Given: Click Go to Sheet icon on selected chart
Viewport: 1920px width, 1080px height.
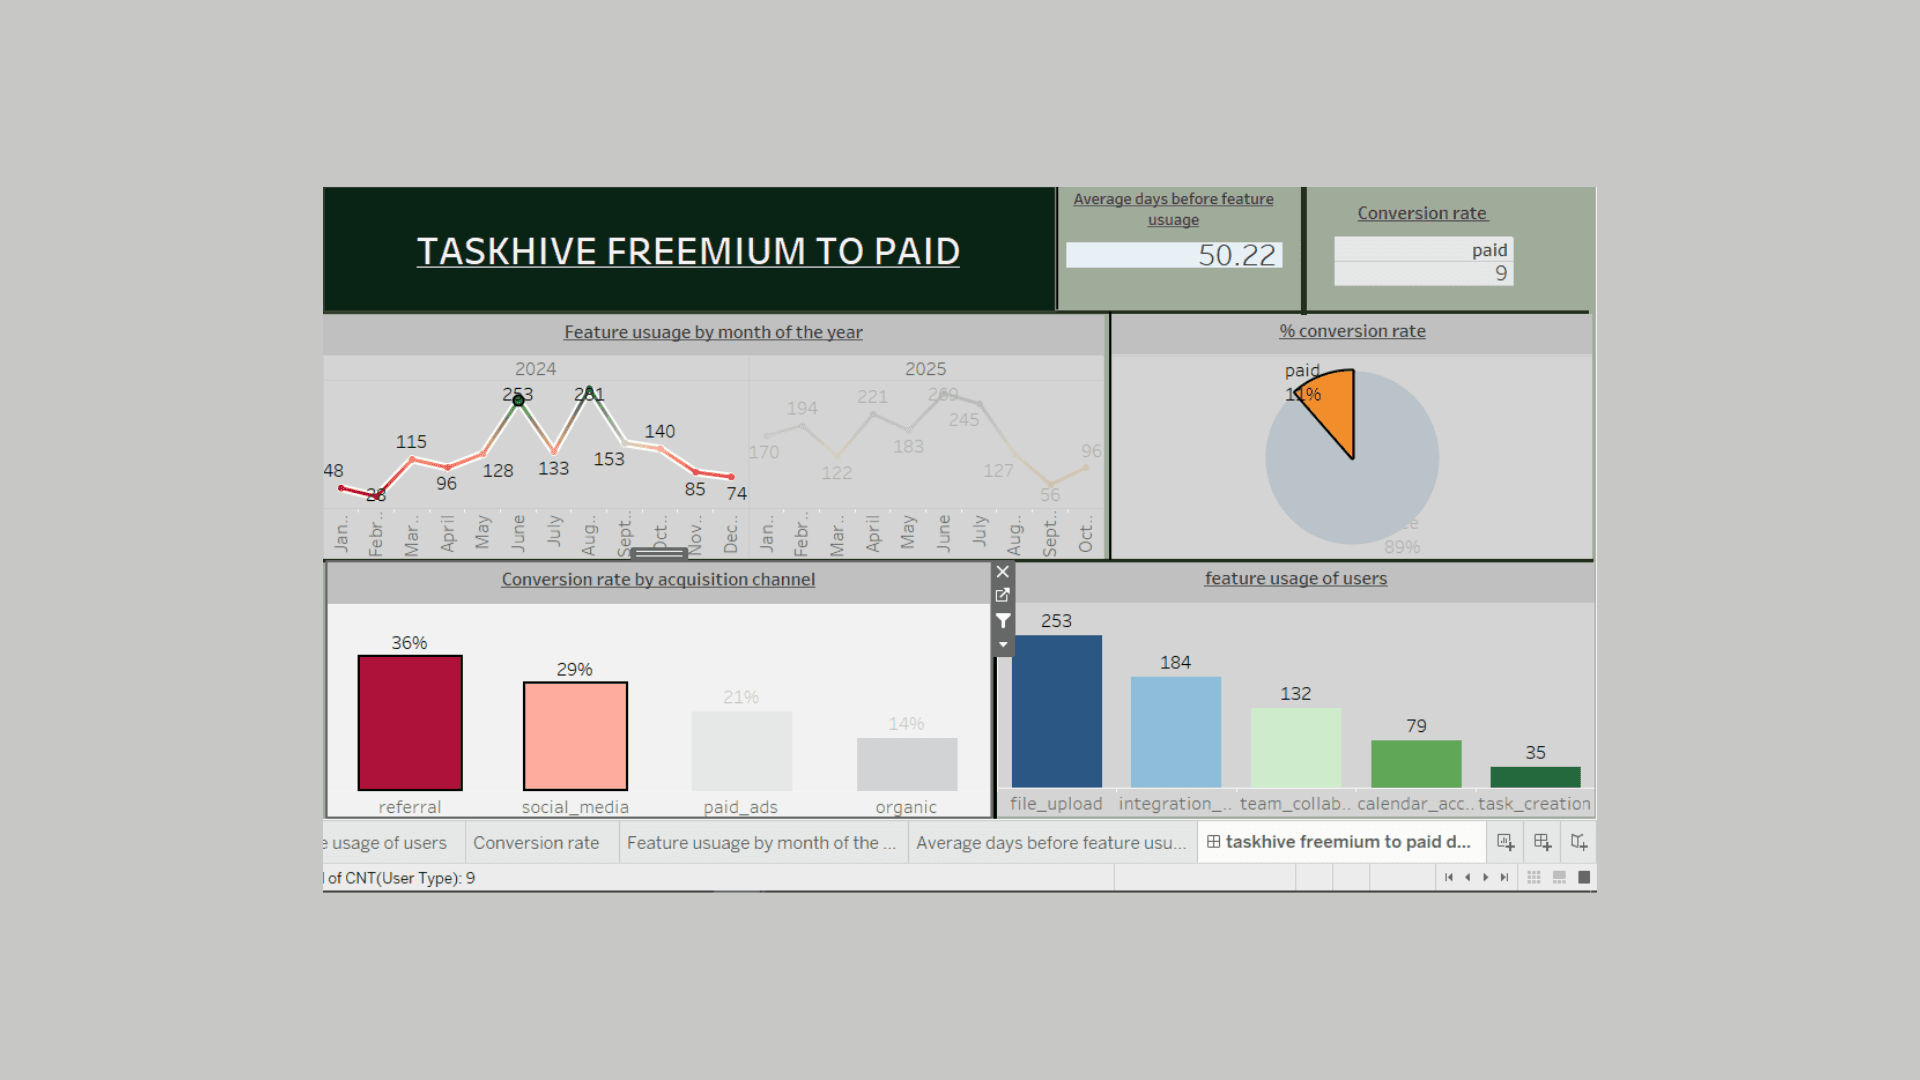Looking at the screenshot, I should [1003, 595].
